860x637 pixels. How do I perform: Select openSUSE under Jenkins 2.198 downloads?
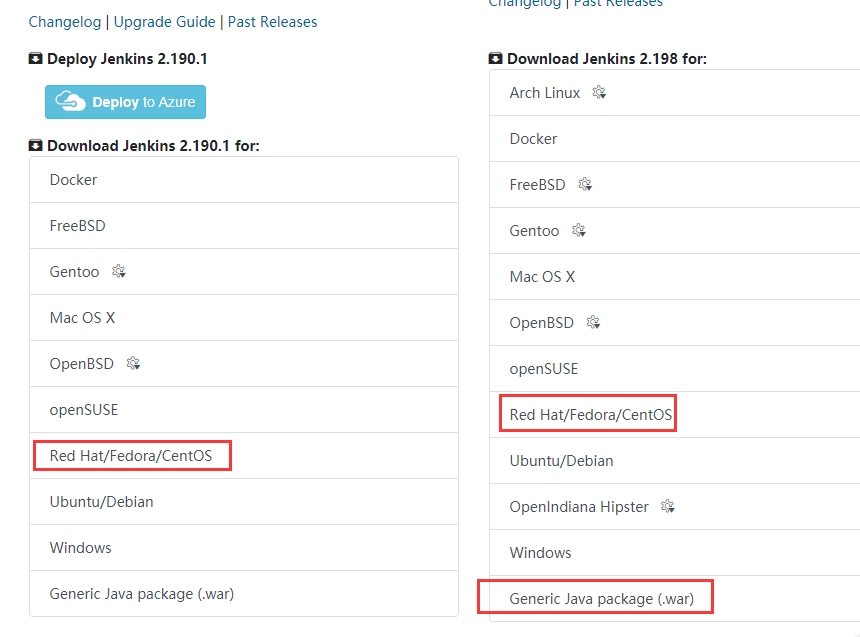(675, 369)
